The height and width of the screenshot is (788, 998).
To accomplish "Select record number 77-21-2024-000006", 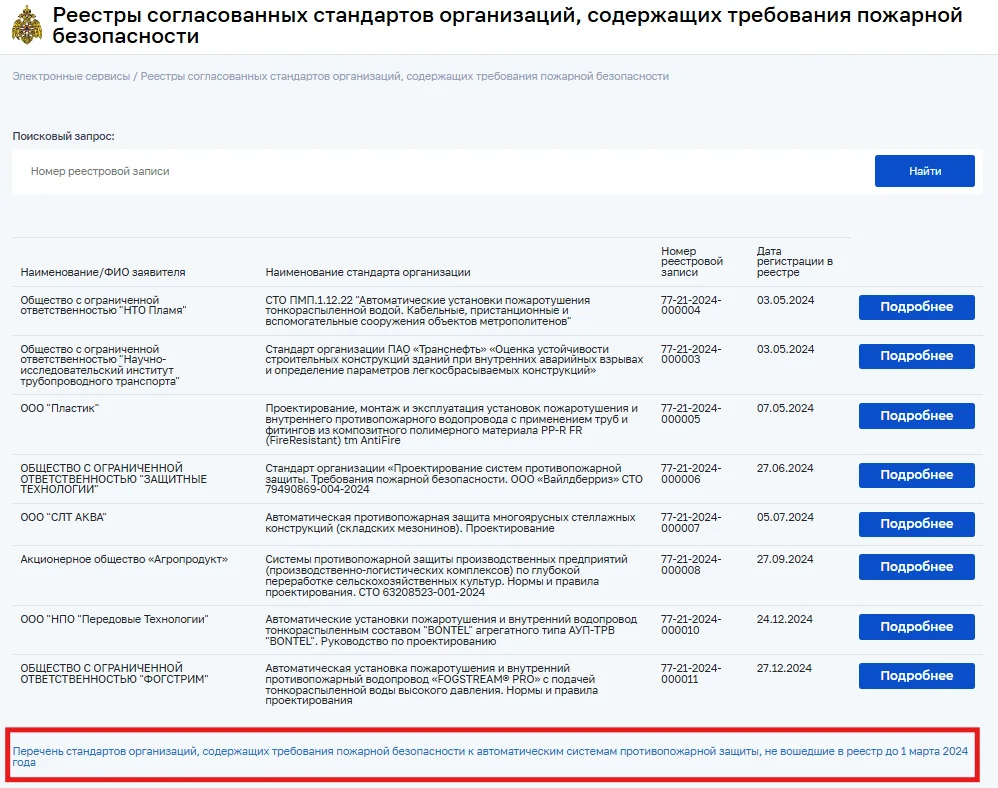I will (x=691, y=474).
